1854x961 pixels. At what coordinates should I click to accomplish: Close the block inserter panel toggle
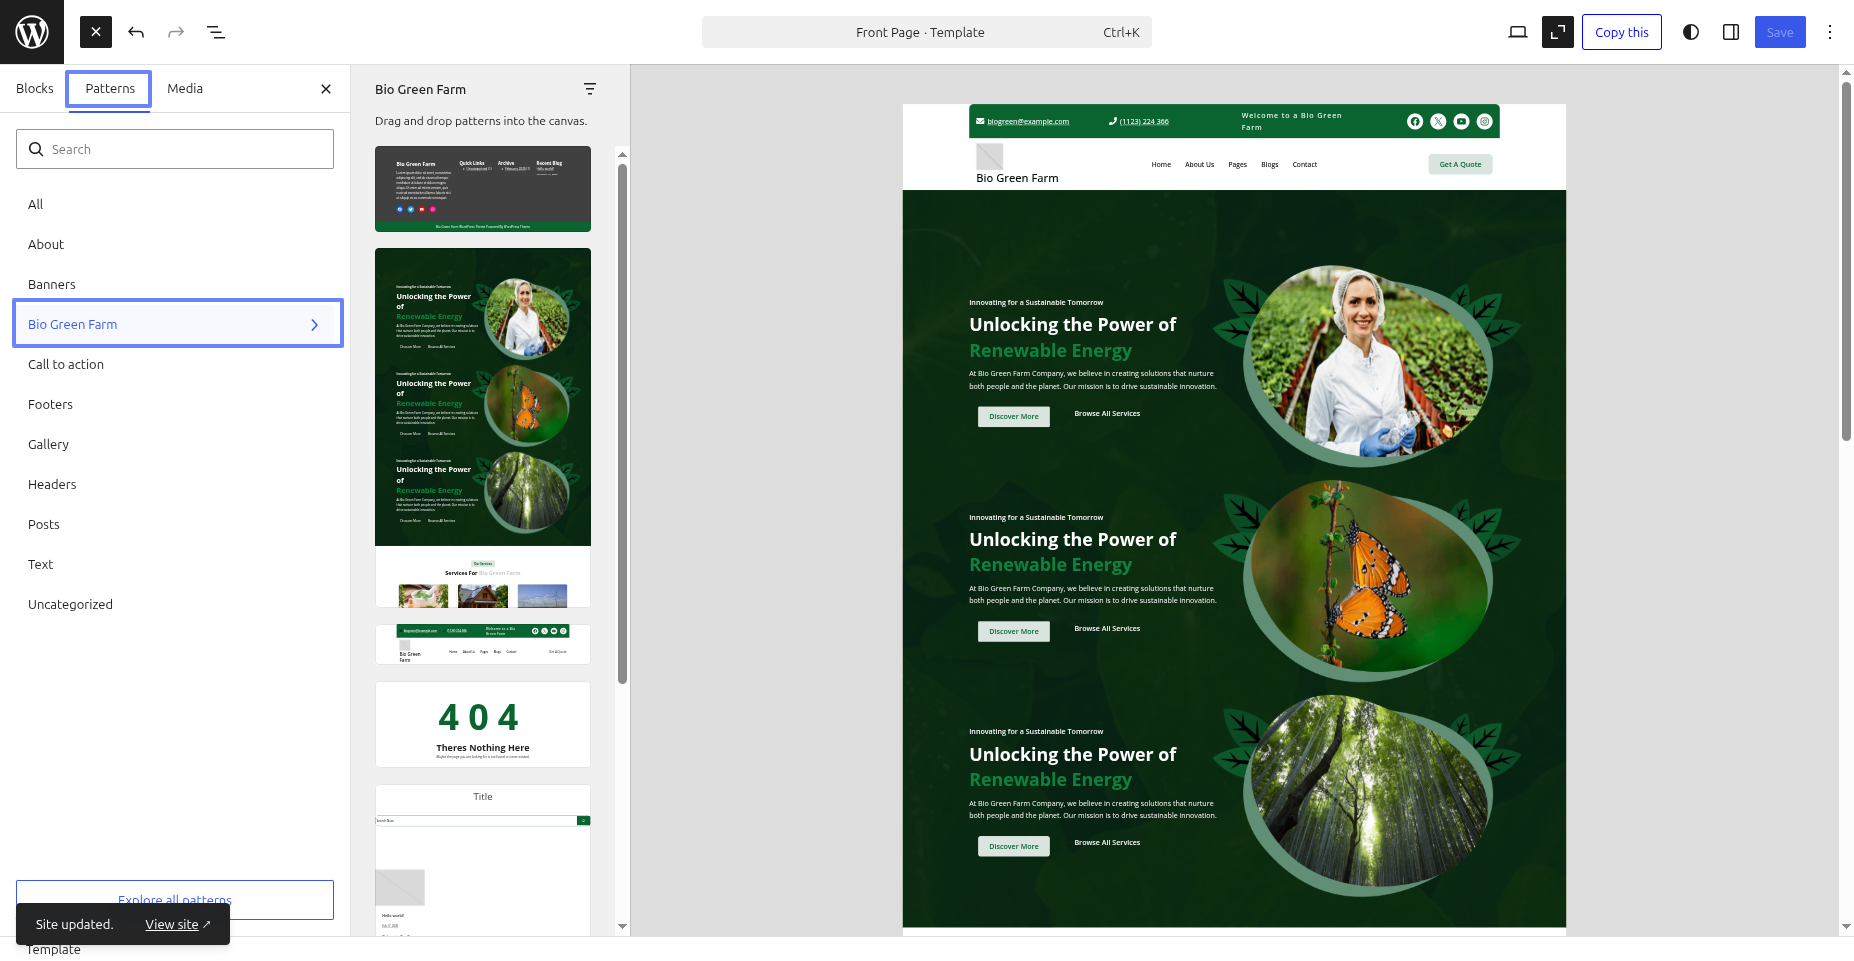[96, 32]
